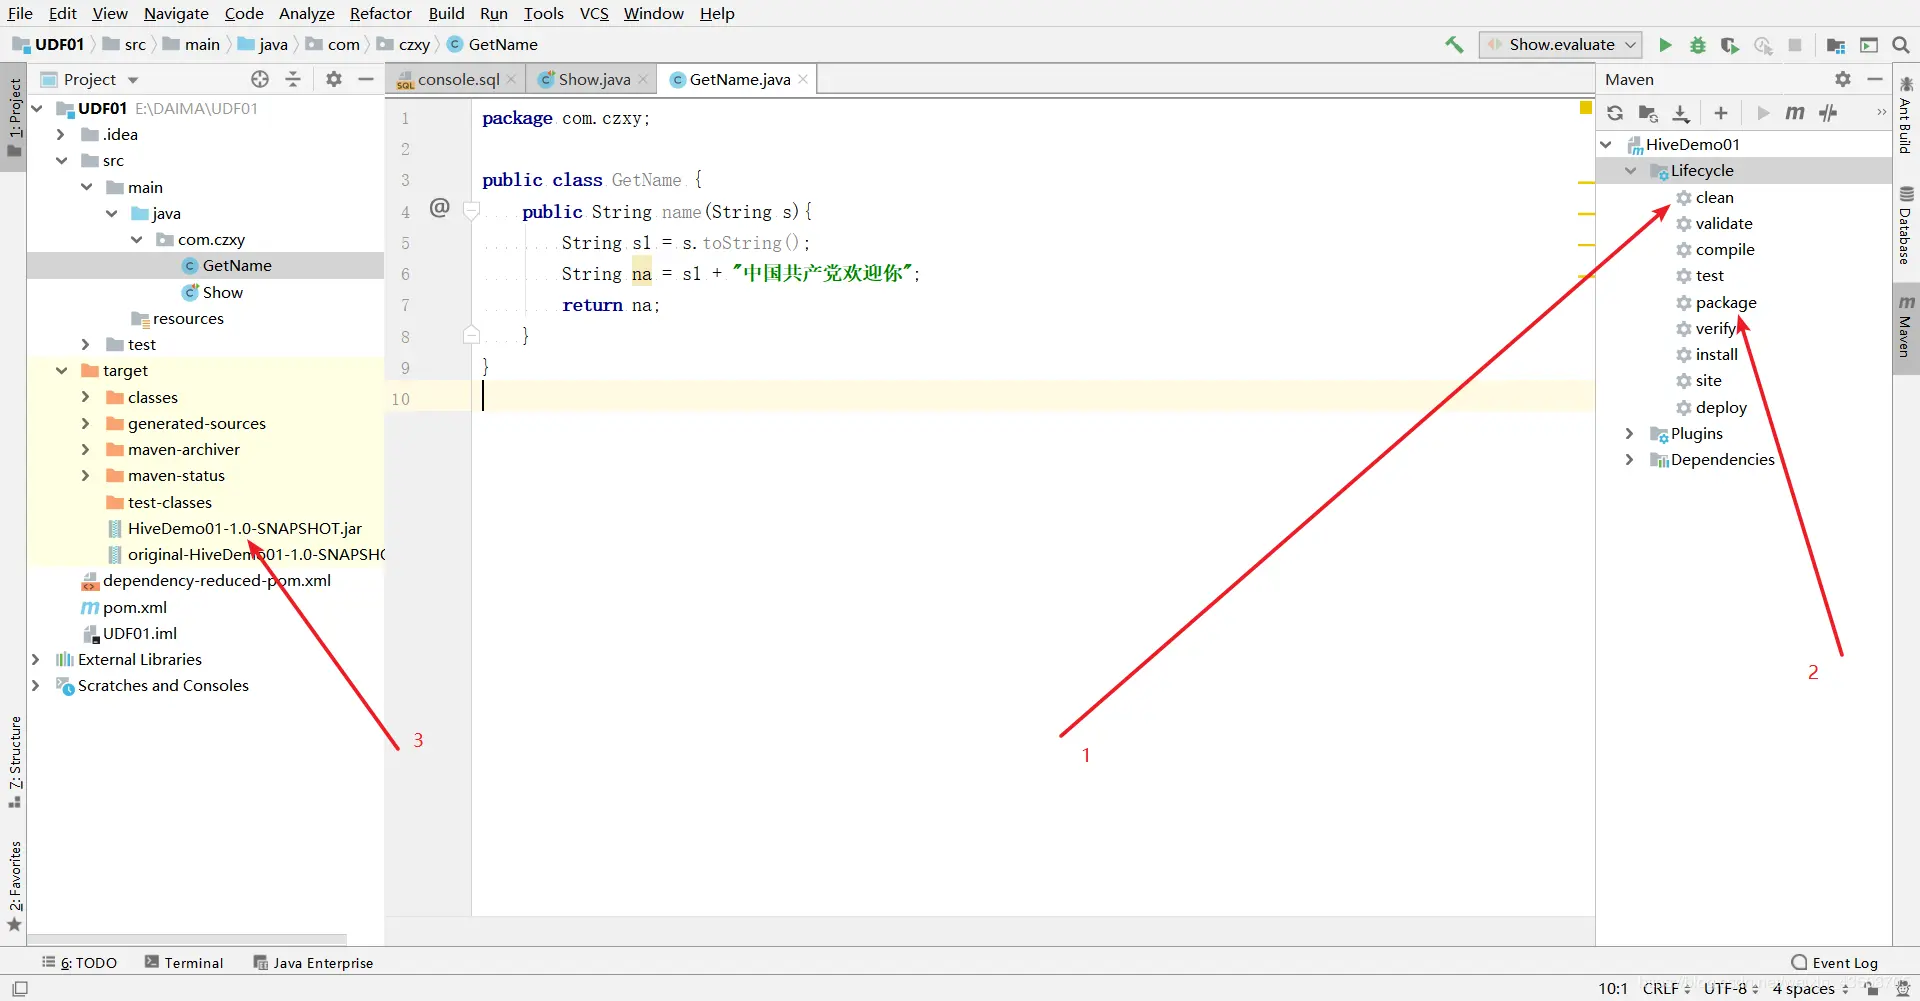
Task: Open the Show.evaluate run configuration dropdown
Action: [x=1561, y=45]
